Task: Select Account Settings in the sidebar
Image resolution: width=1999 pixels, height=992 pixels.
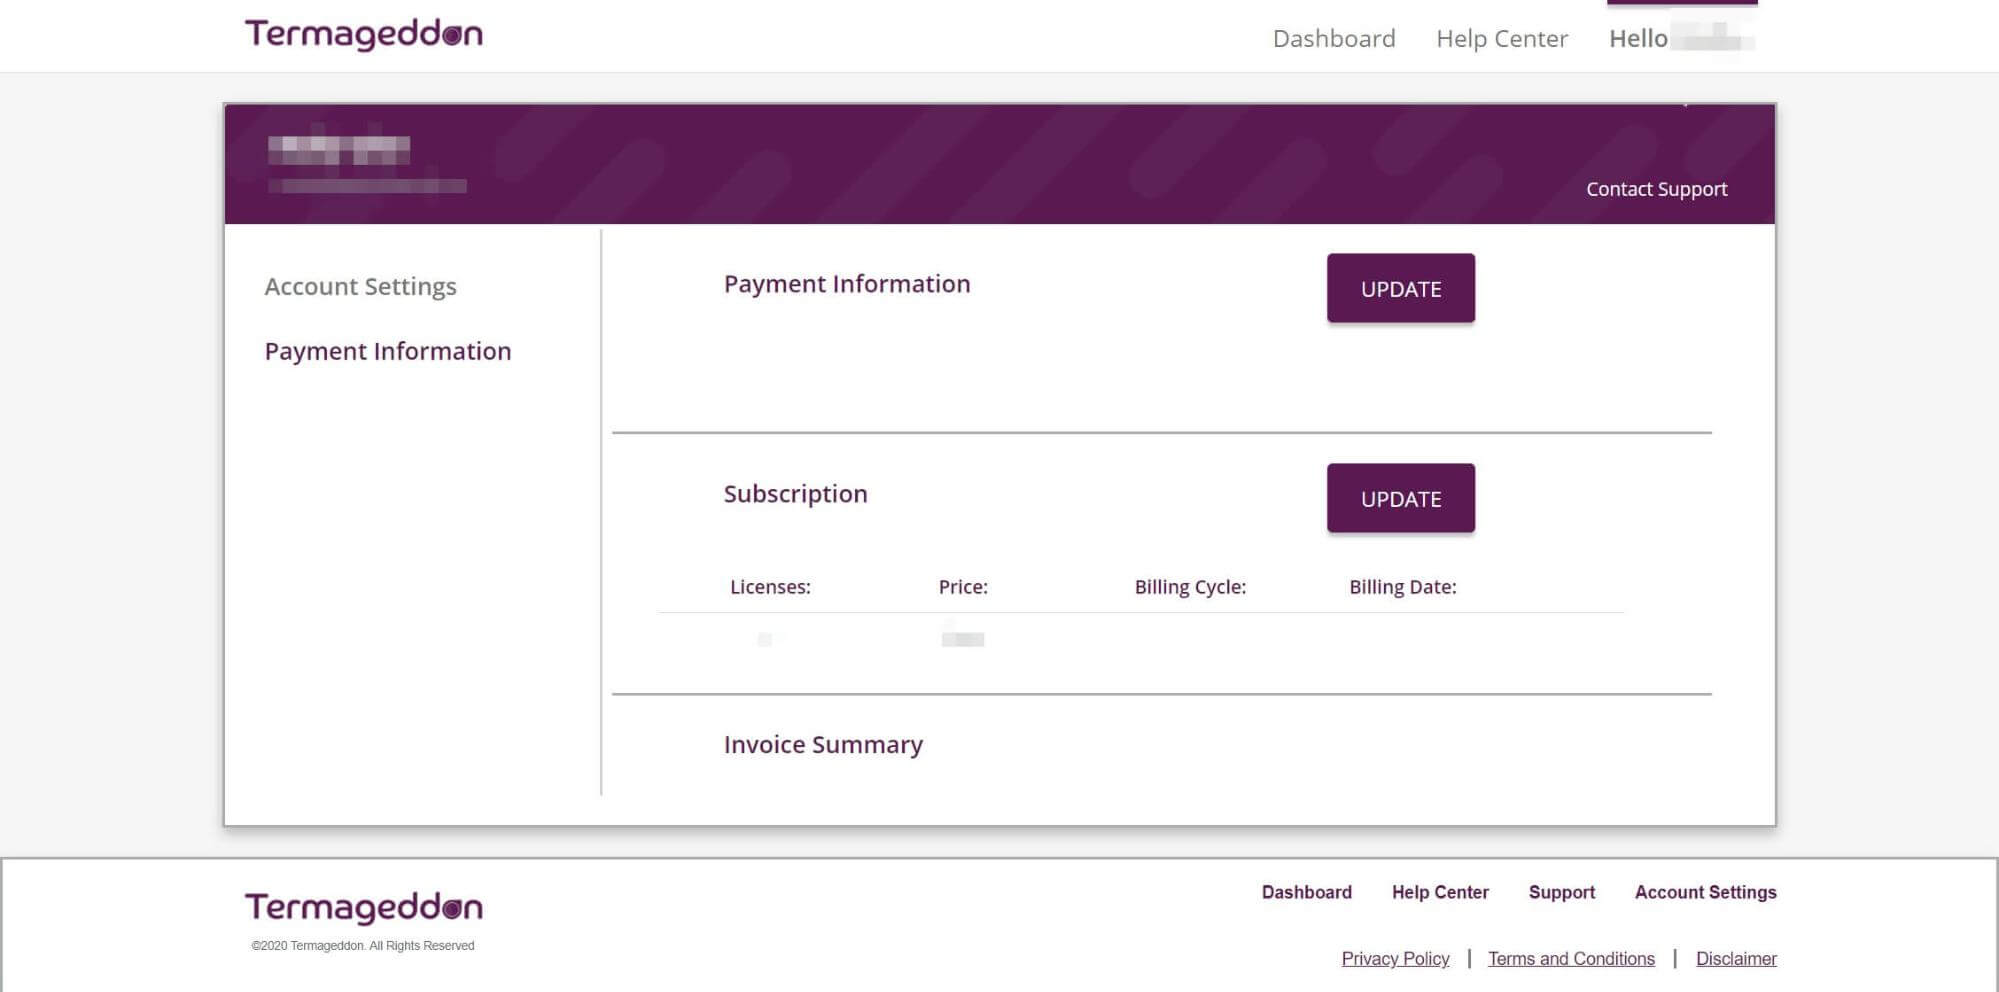Action: 360,287
